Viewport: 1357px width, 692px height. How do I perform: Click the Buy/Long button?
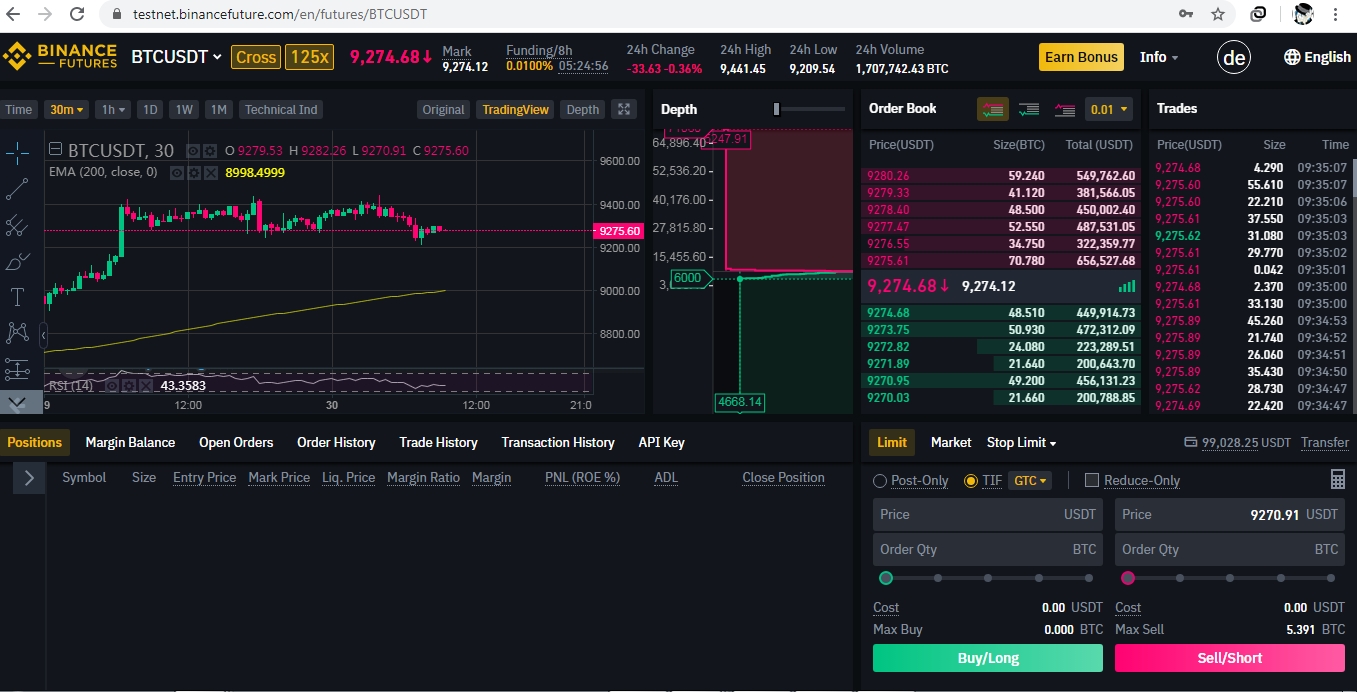click(988, 658)
